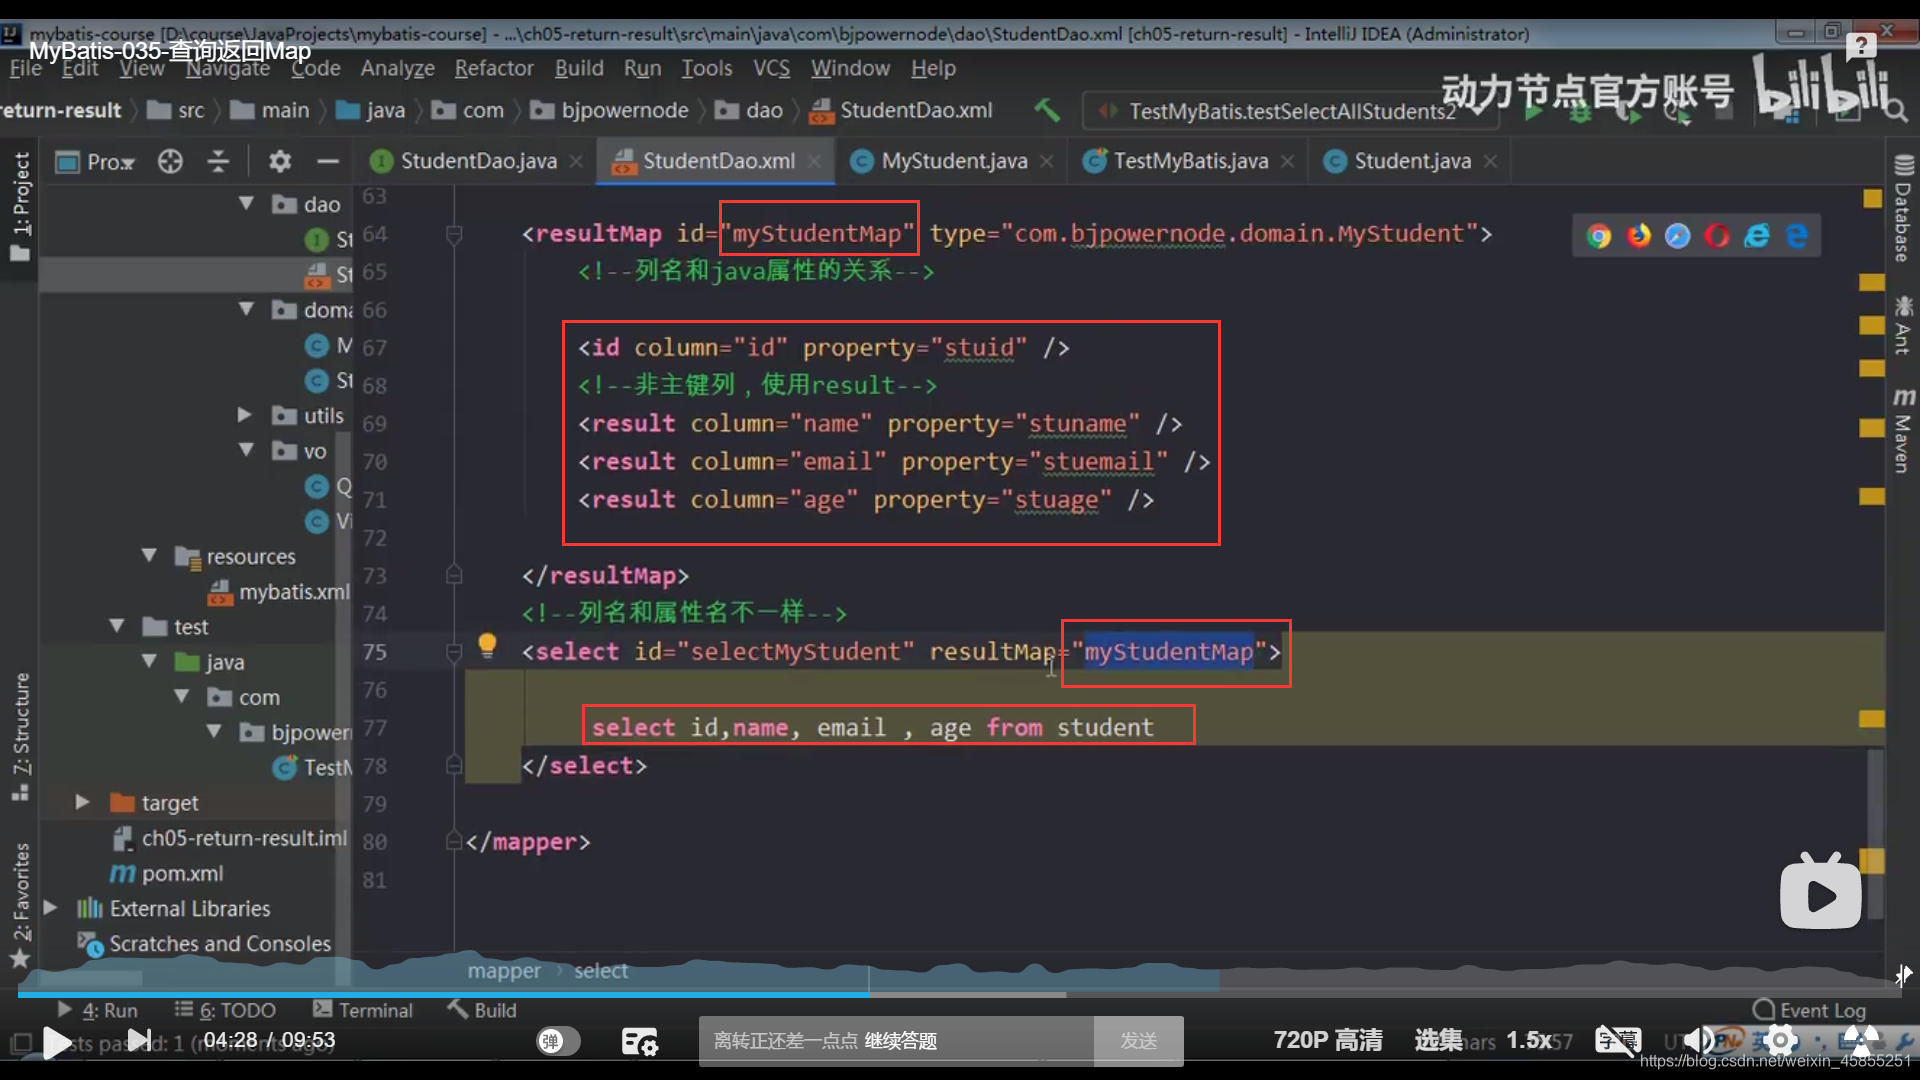Collapse the resources folder
The image size is (1920, 1080).
(149, 555)
